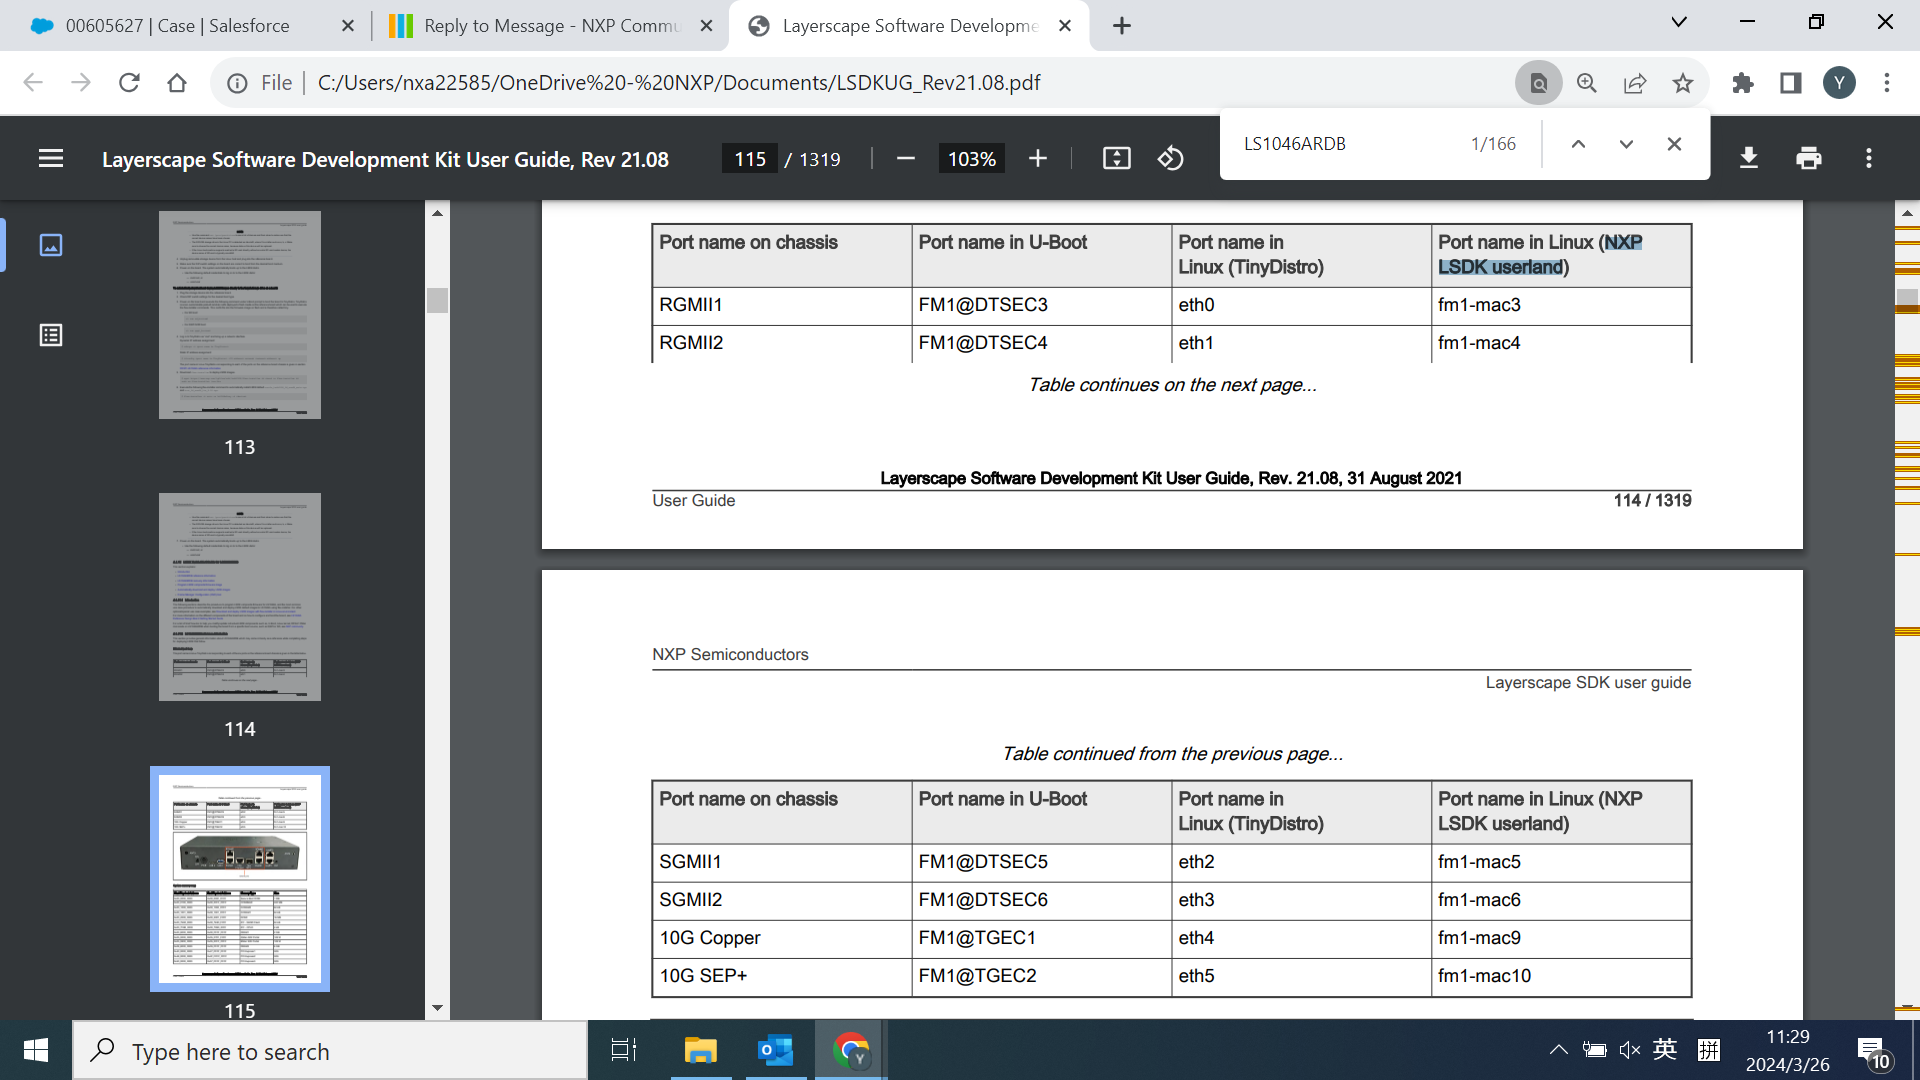Expand the browser tab search dropdown
Image resolution: width=1920 pixels, height=1080 pixels.
(1679, 22)
